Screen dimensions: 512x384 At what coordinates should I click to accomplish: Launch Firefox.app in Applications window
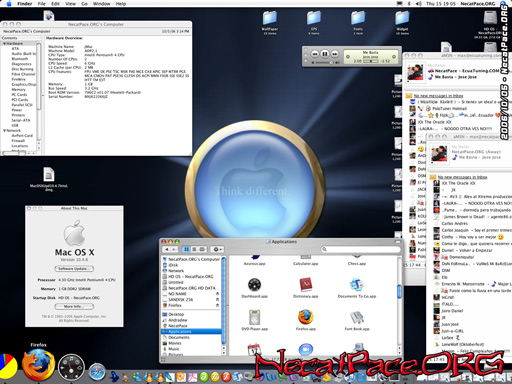[x=305, y=320]
